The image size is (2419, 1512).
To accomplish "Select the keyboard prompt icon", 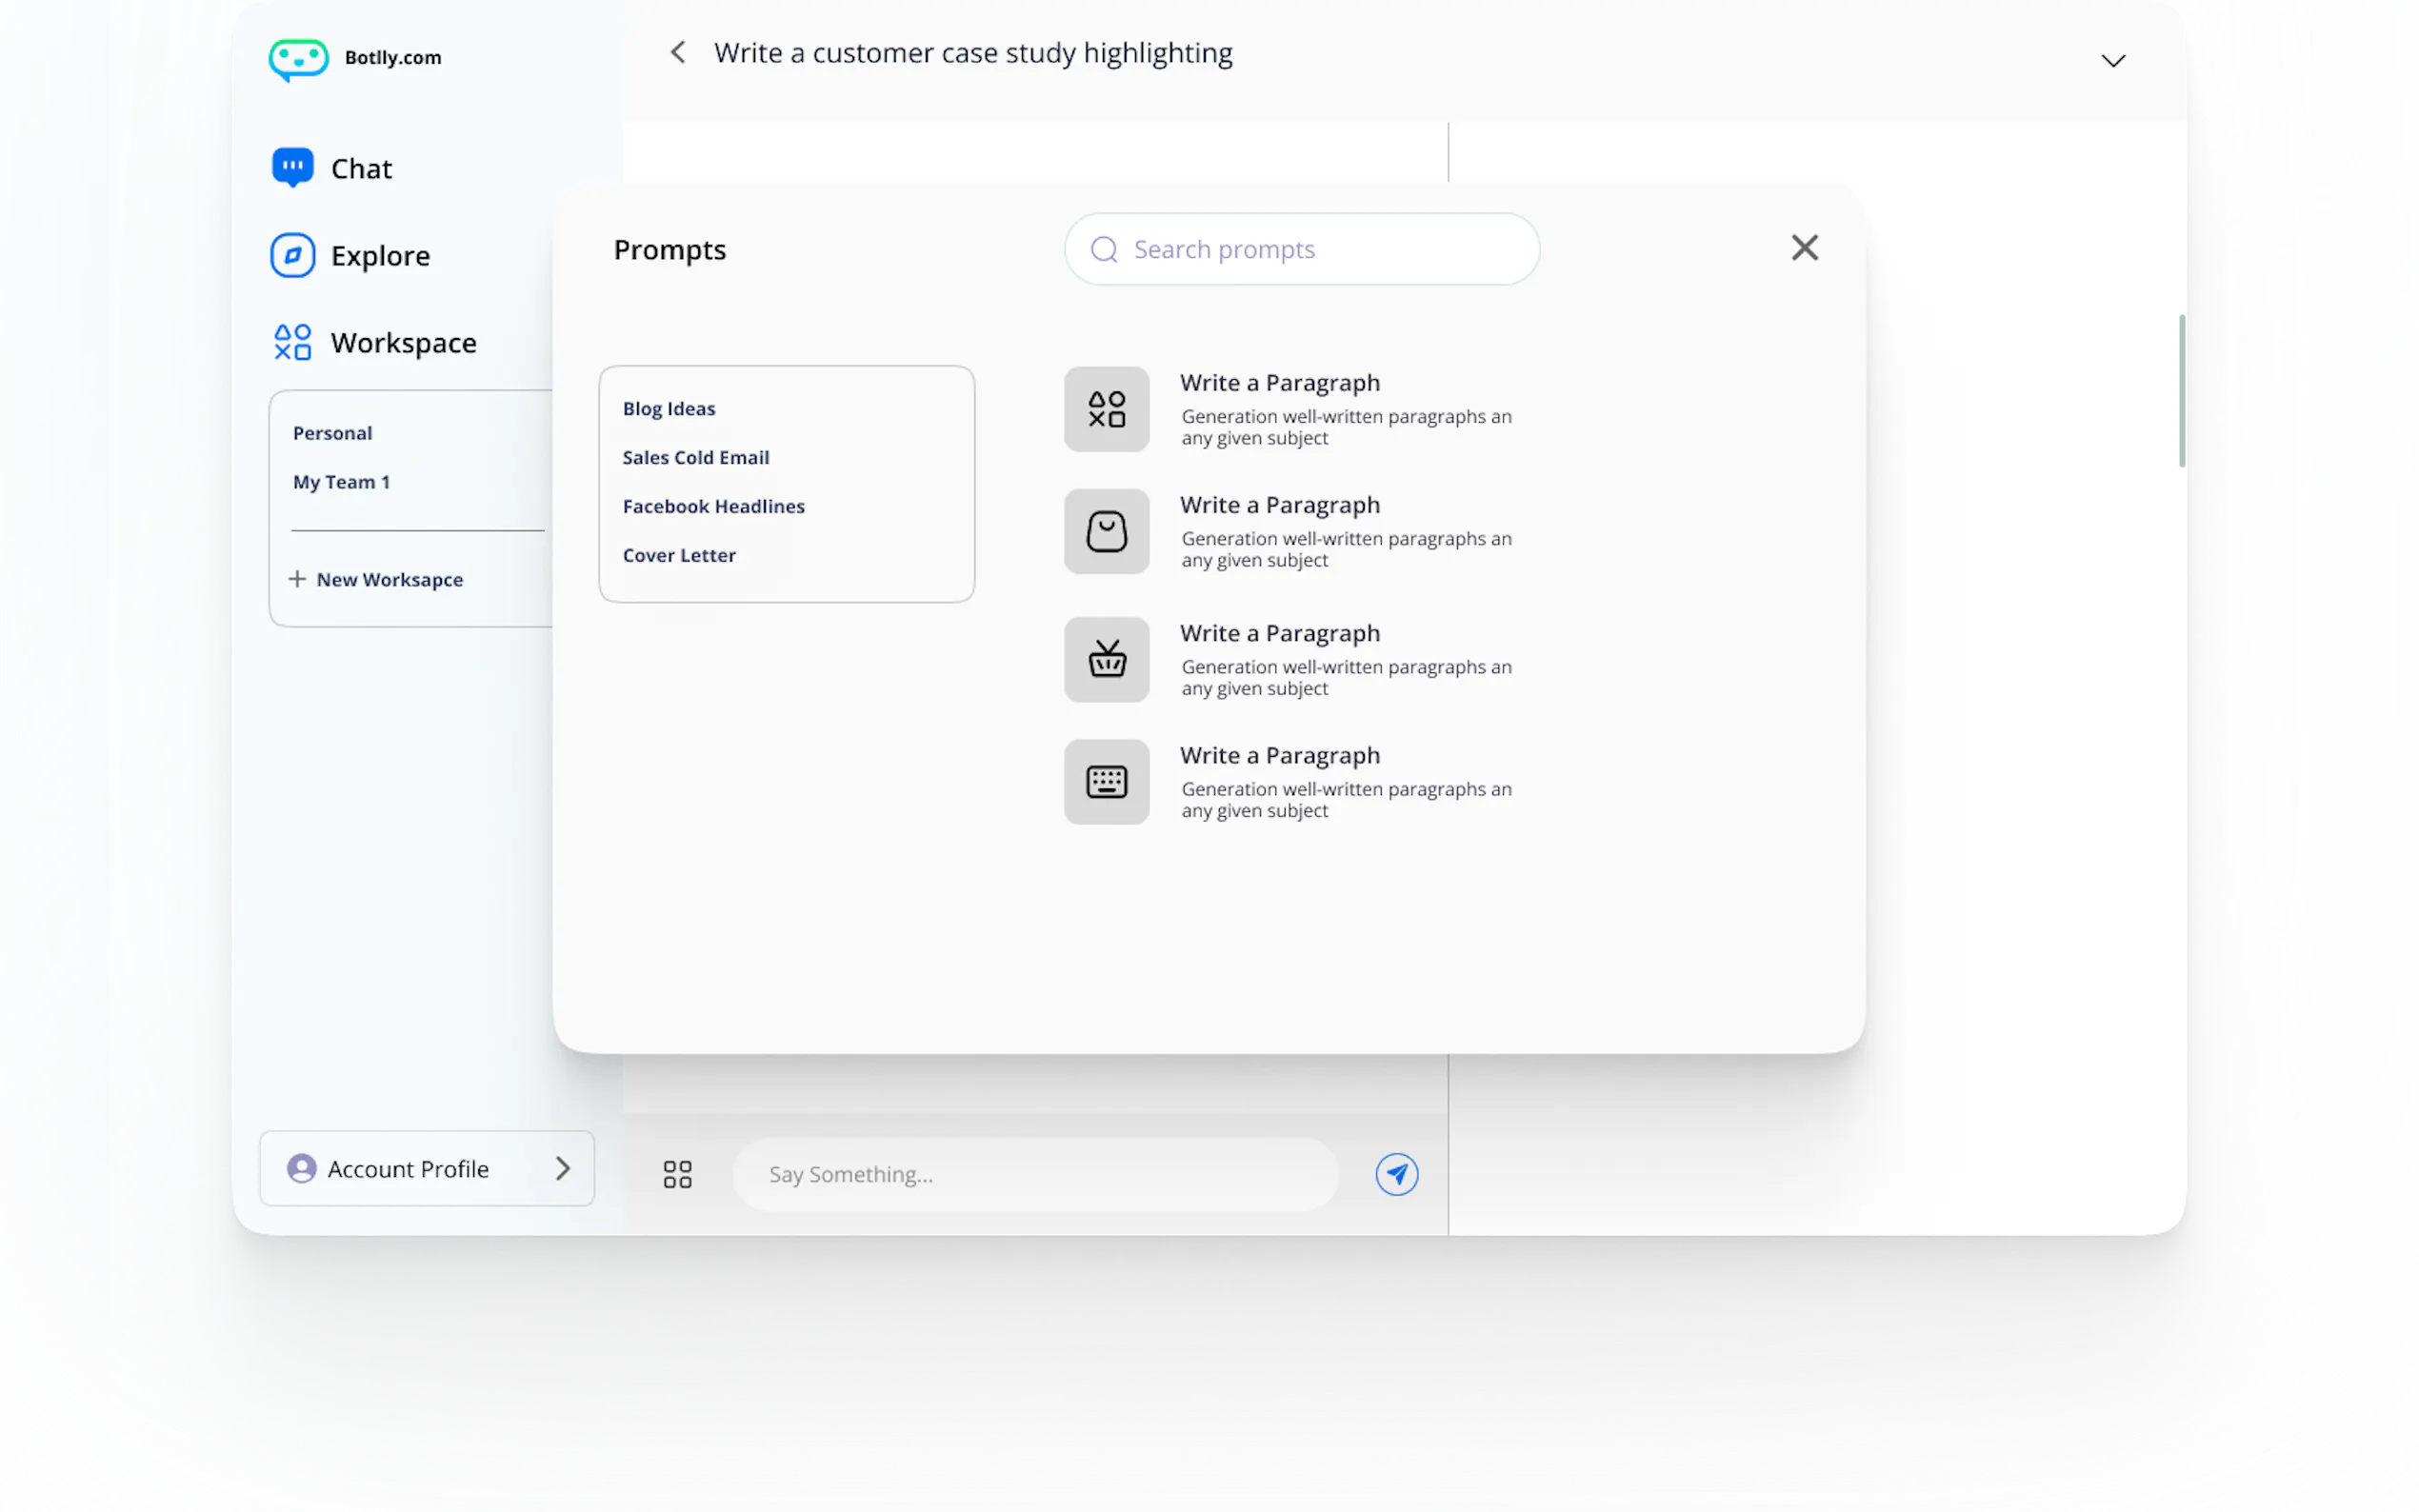I will [1106, 782].
